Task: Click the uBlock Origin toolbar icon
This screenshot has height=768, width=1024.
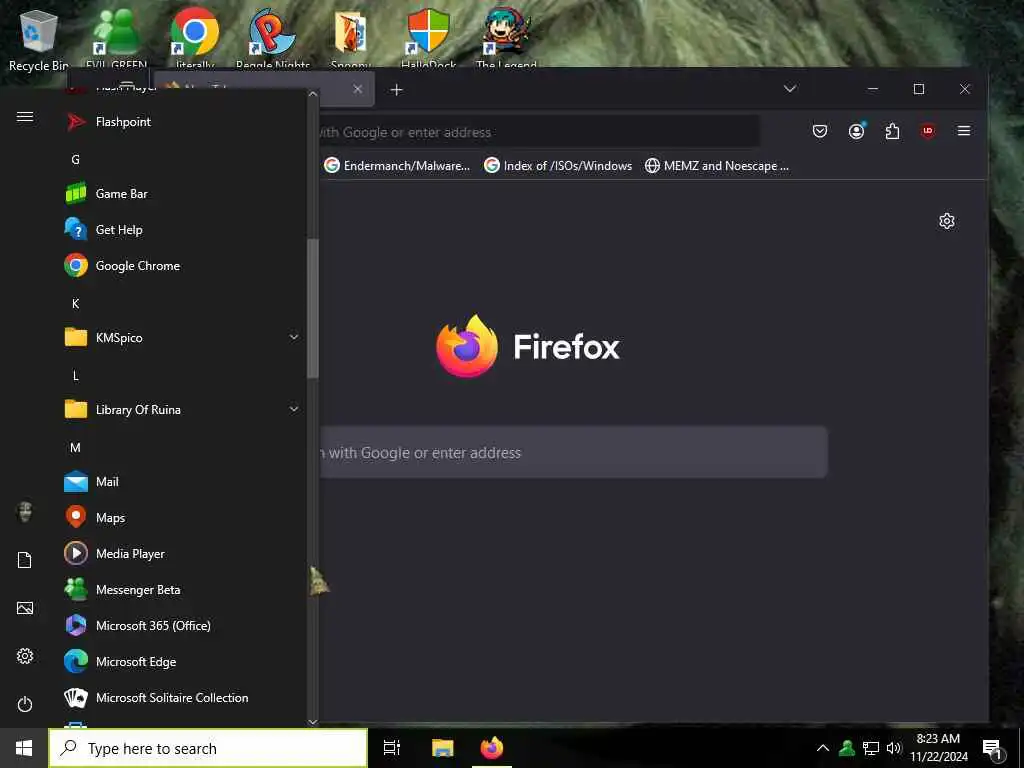Action: 927,131
